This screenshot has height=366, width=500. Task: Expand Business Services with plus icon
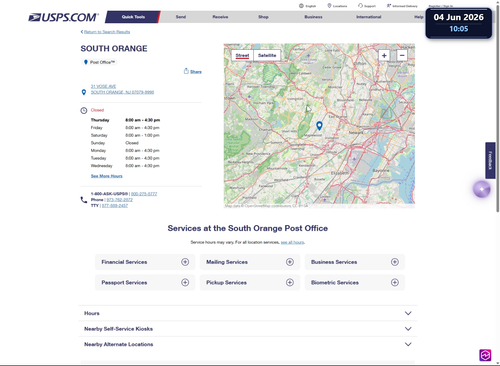(x=395, y=262)
